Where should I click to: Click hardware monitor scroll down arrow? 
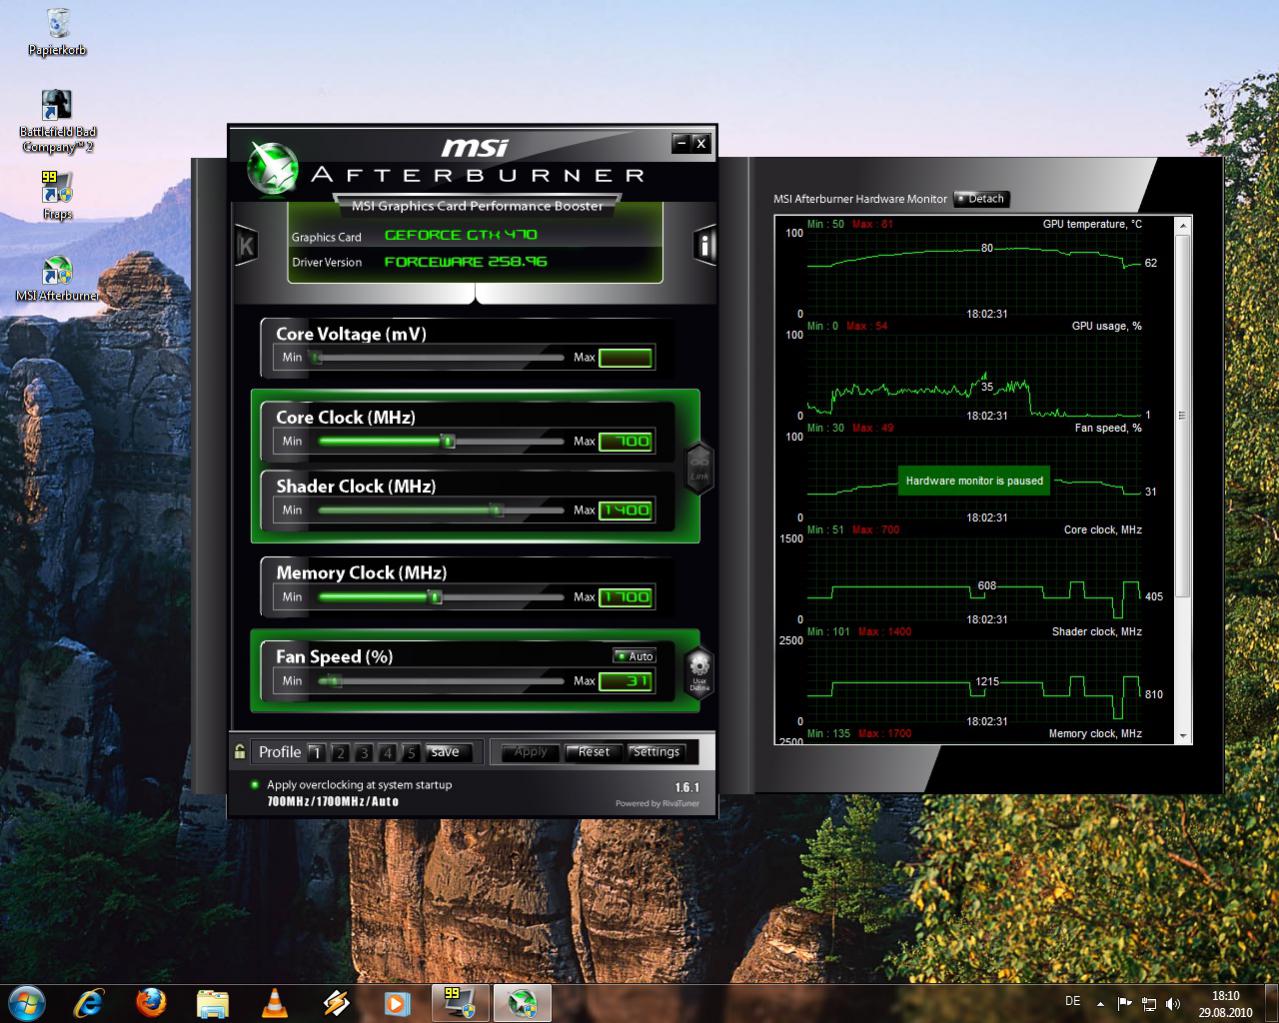[1184, 736]
